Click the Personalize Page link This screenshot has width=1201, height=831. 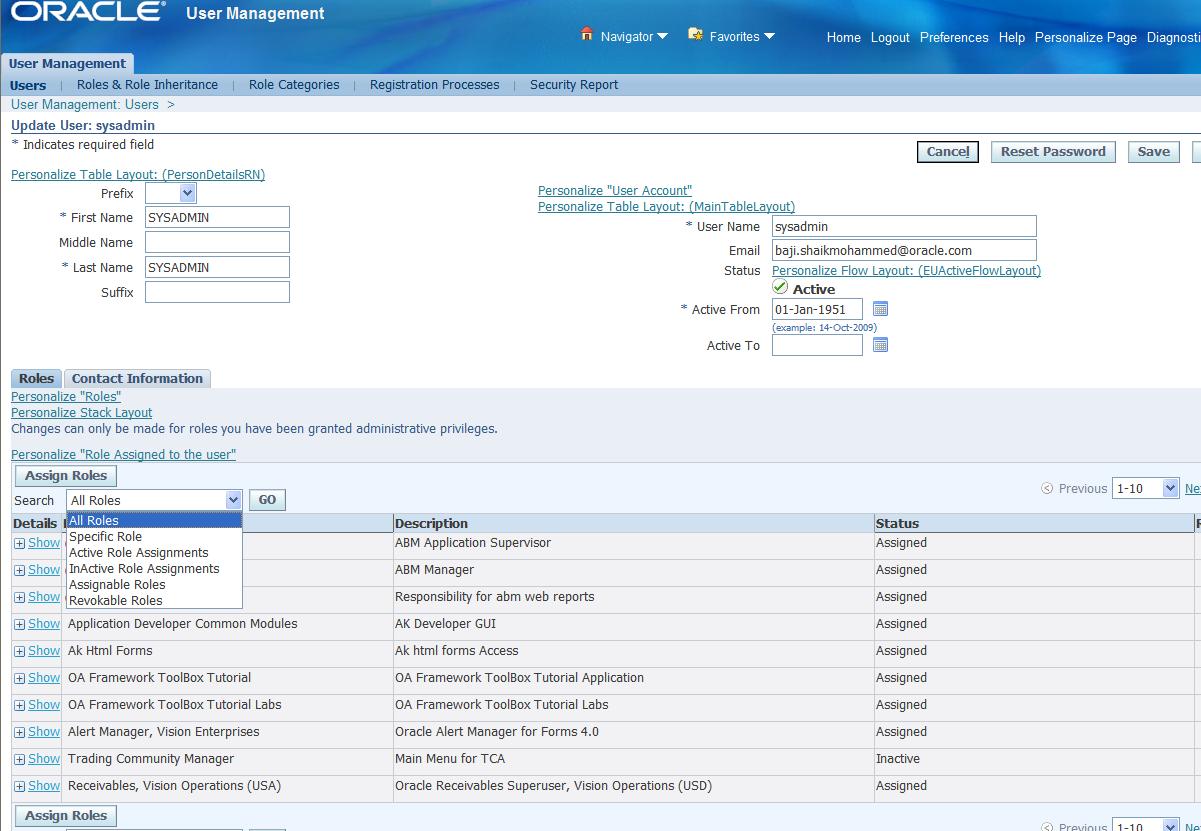1085,37
